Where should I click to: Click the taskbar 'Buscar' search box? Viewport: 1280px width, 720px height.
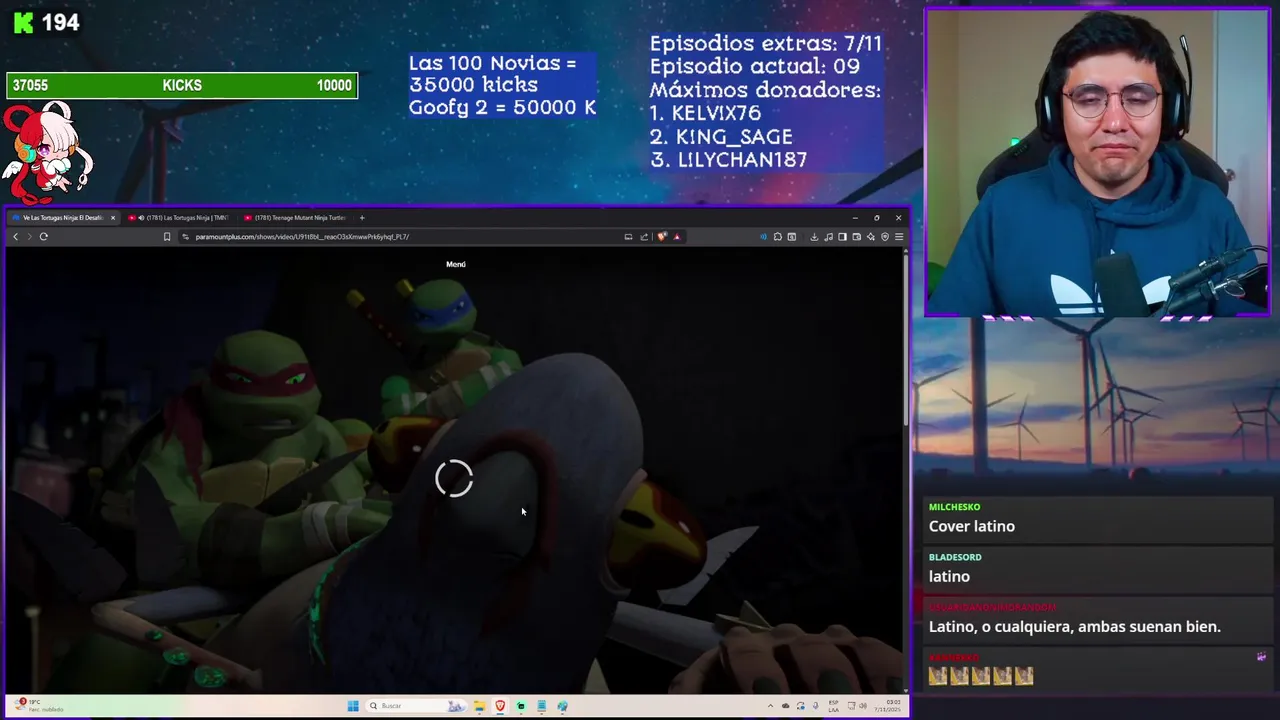[x=415, y=706]
